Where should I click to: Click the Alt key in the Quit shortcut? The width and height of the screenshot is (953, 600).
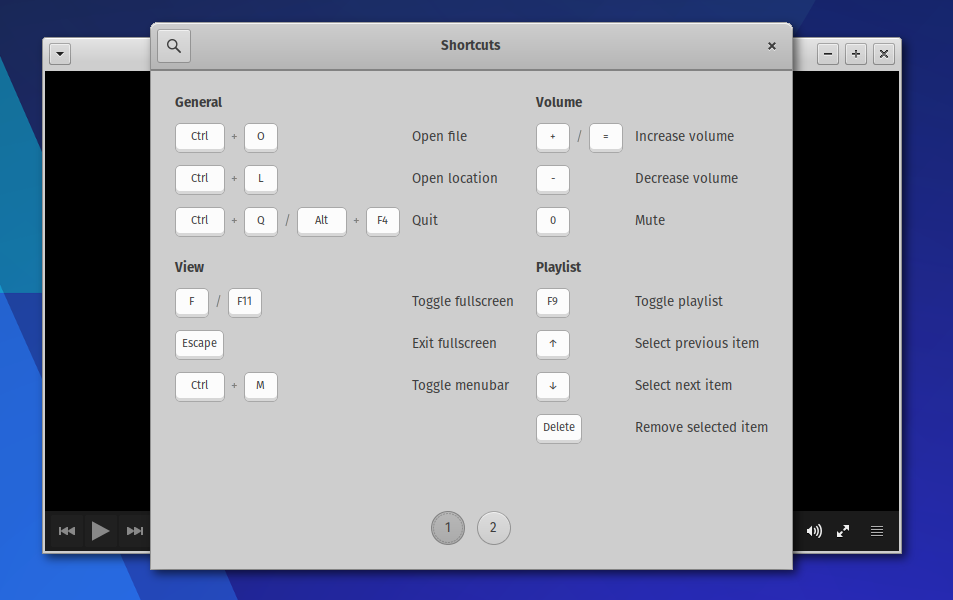[x=321, y=221]
